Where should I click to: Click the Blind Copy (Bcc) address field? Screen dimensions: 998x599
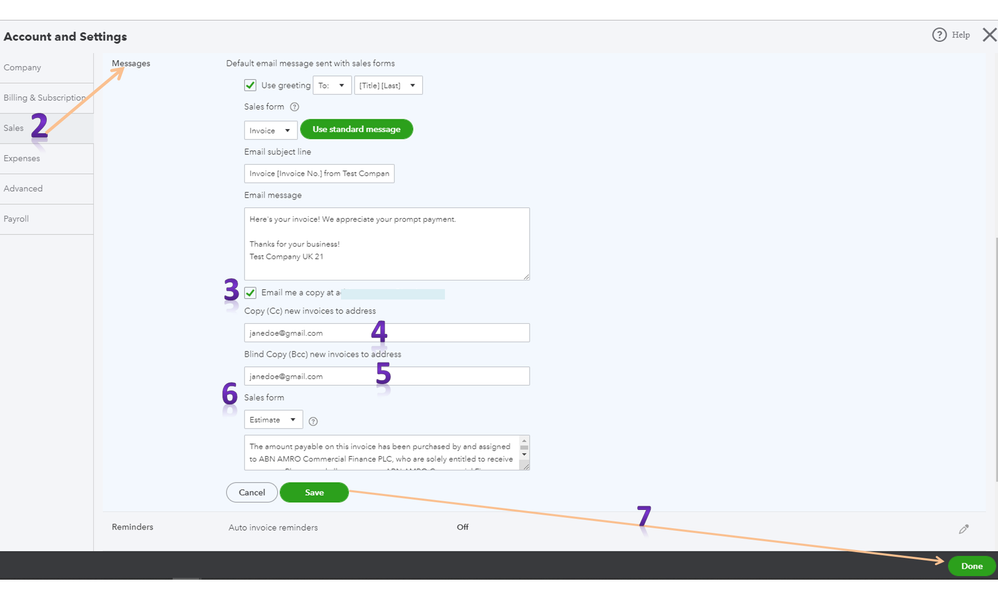point(386,376)
